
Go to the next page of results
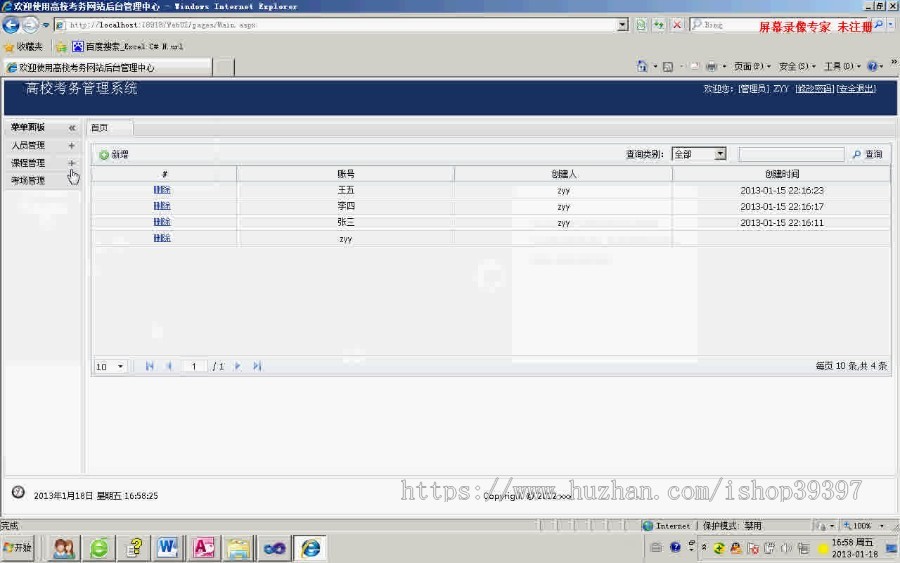point(237,366)
